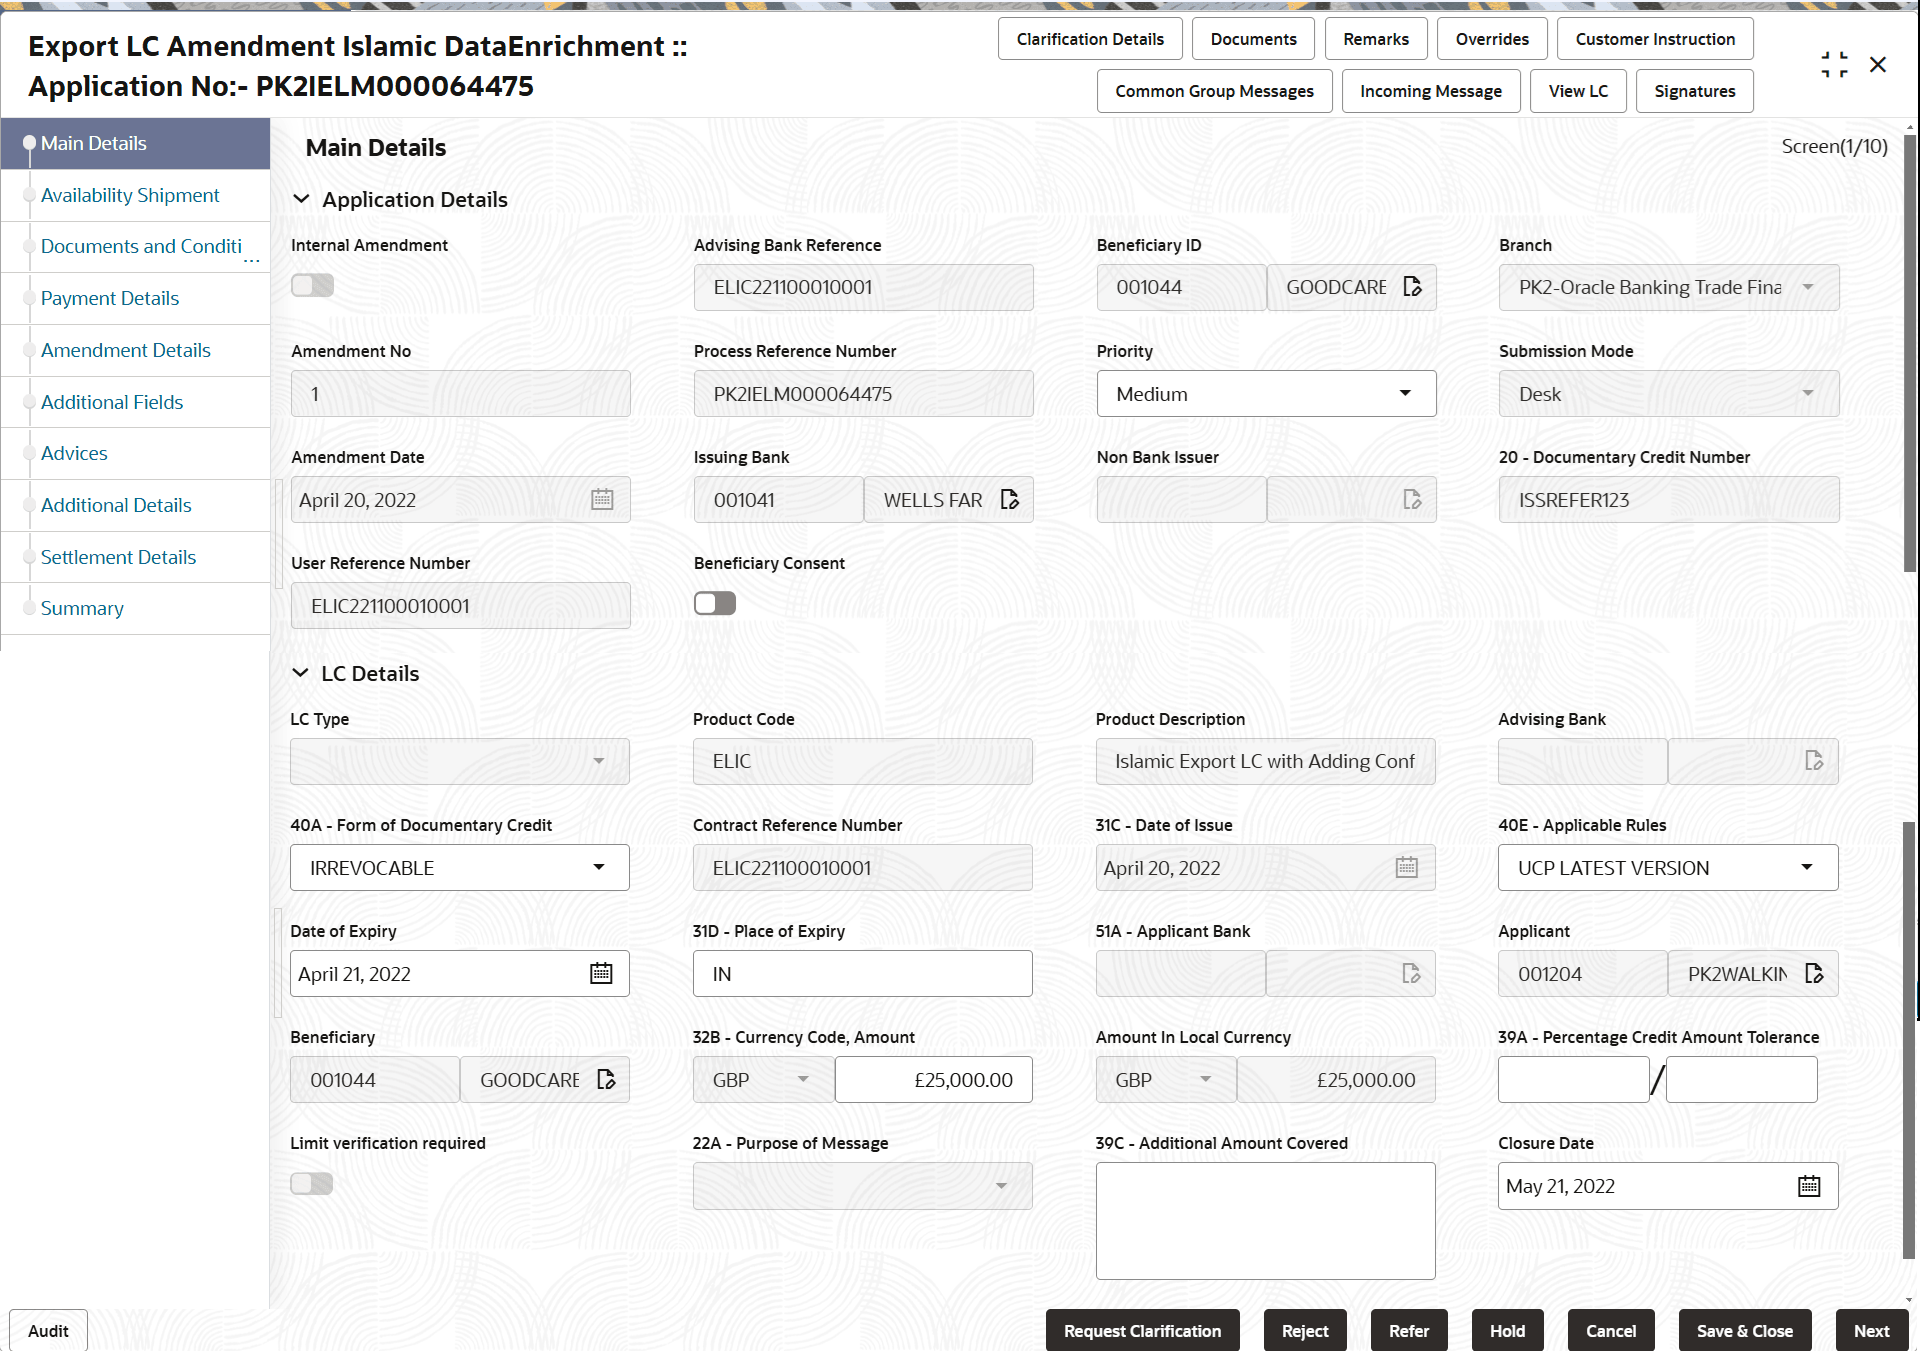The image size is (1920, 1351).
Task: Click the Request Clarification button
Action: point(1142,1330)
